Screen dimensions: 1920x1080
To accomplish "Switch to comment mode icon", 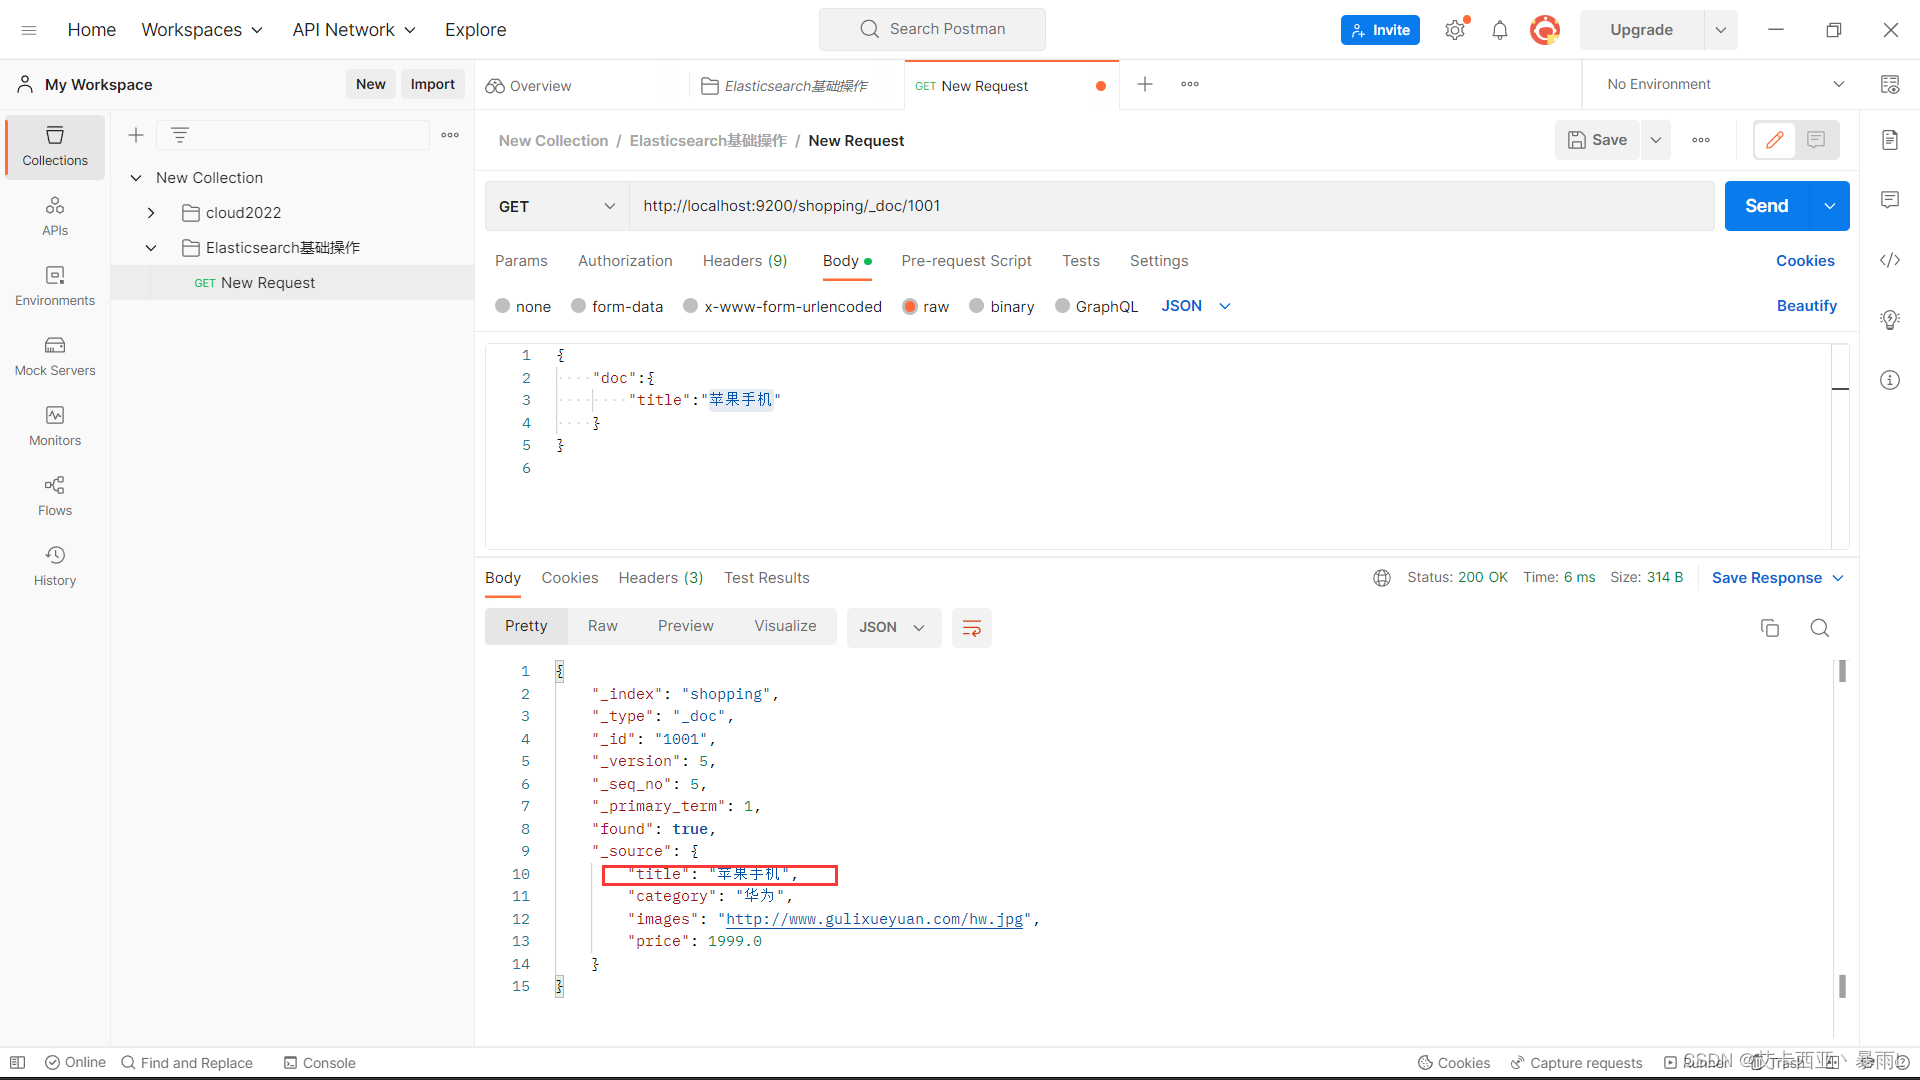I will coord(1816,140).
